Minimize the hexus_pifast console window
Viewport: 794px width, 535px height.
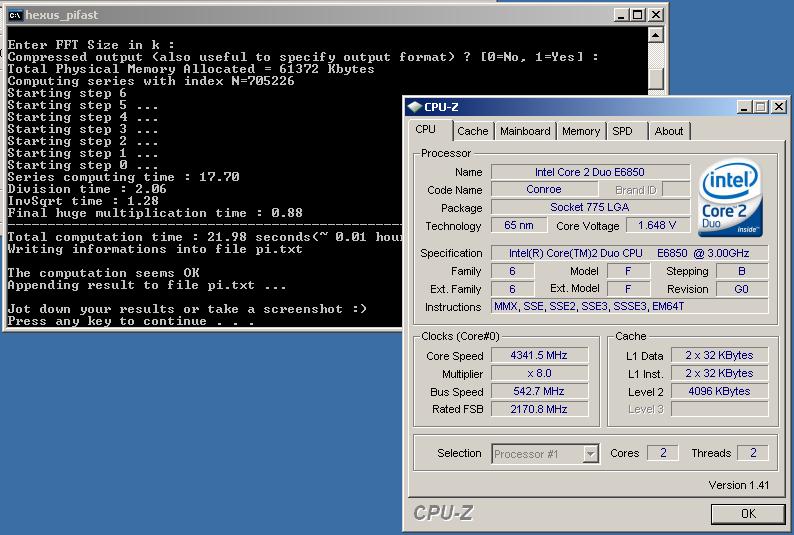click(x=621, y=15)
